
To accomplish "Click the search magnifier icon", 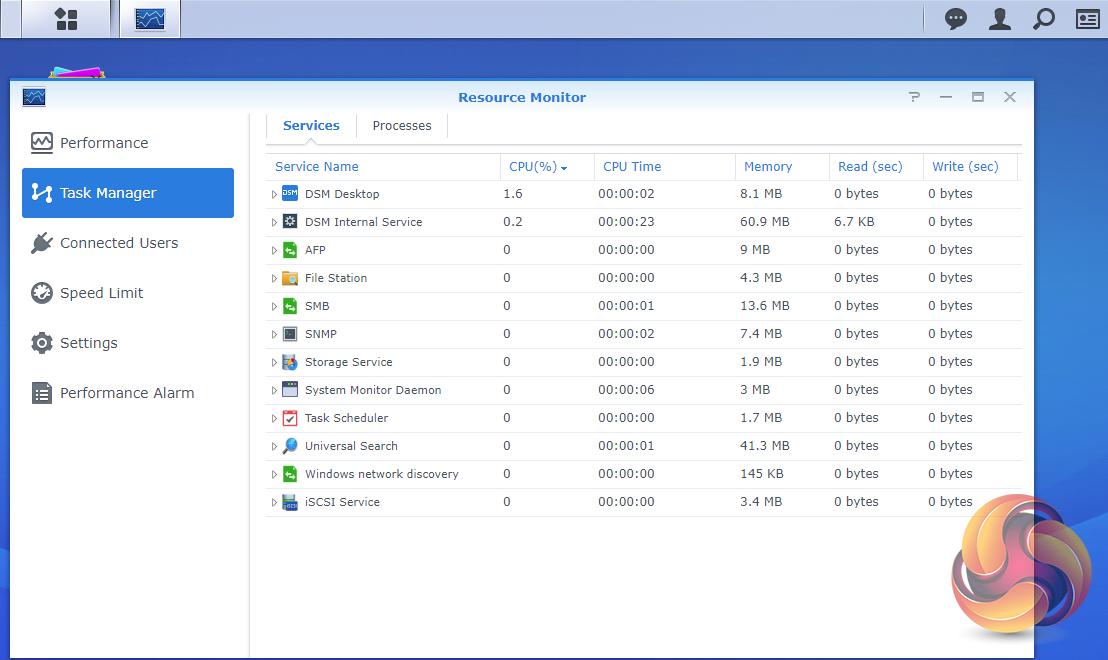I will [1043, 19].
